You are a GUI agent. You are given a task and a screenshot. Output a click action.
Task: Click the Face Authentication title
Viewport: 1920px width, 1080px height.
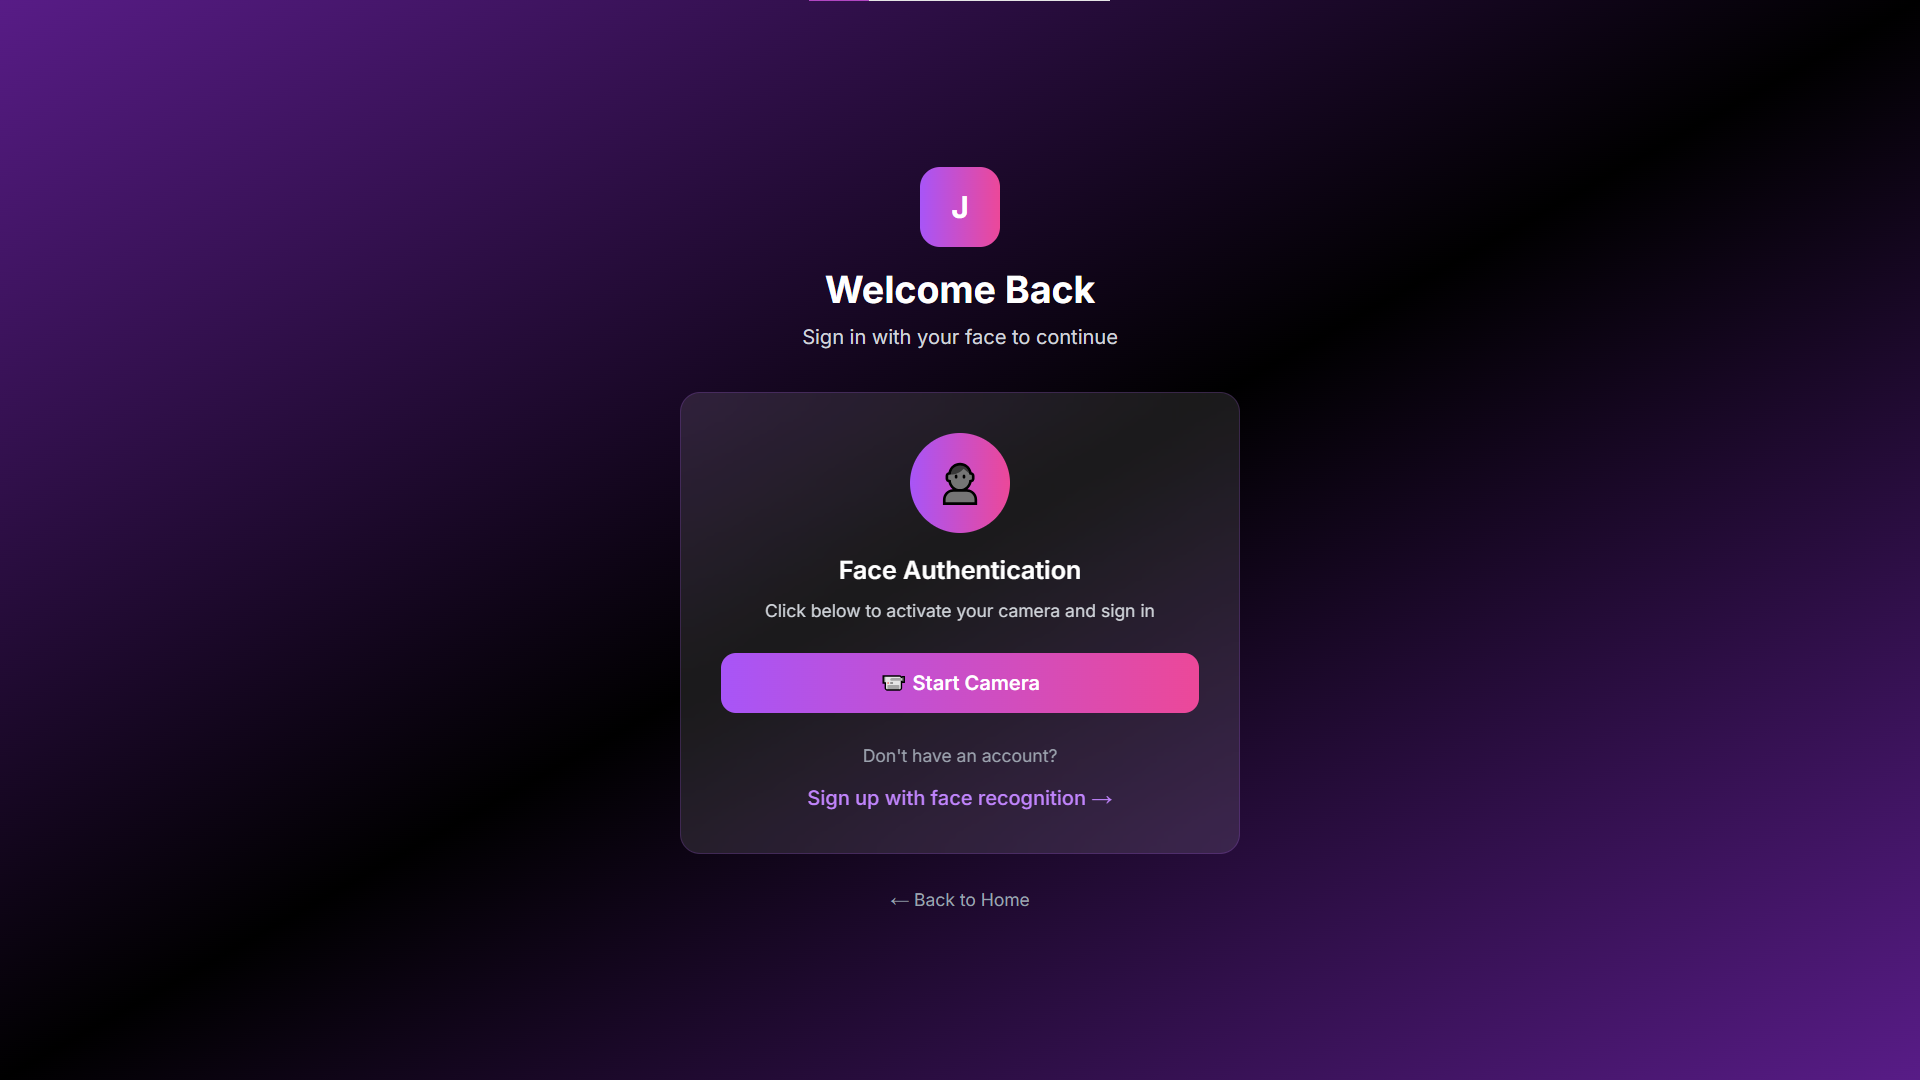(x=960, y=570)
